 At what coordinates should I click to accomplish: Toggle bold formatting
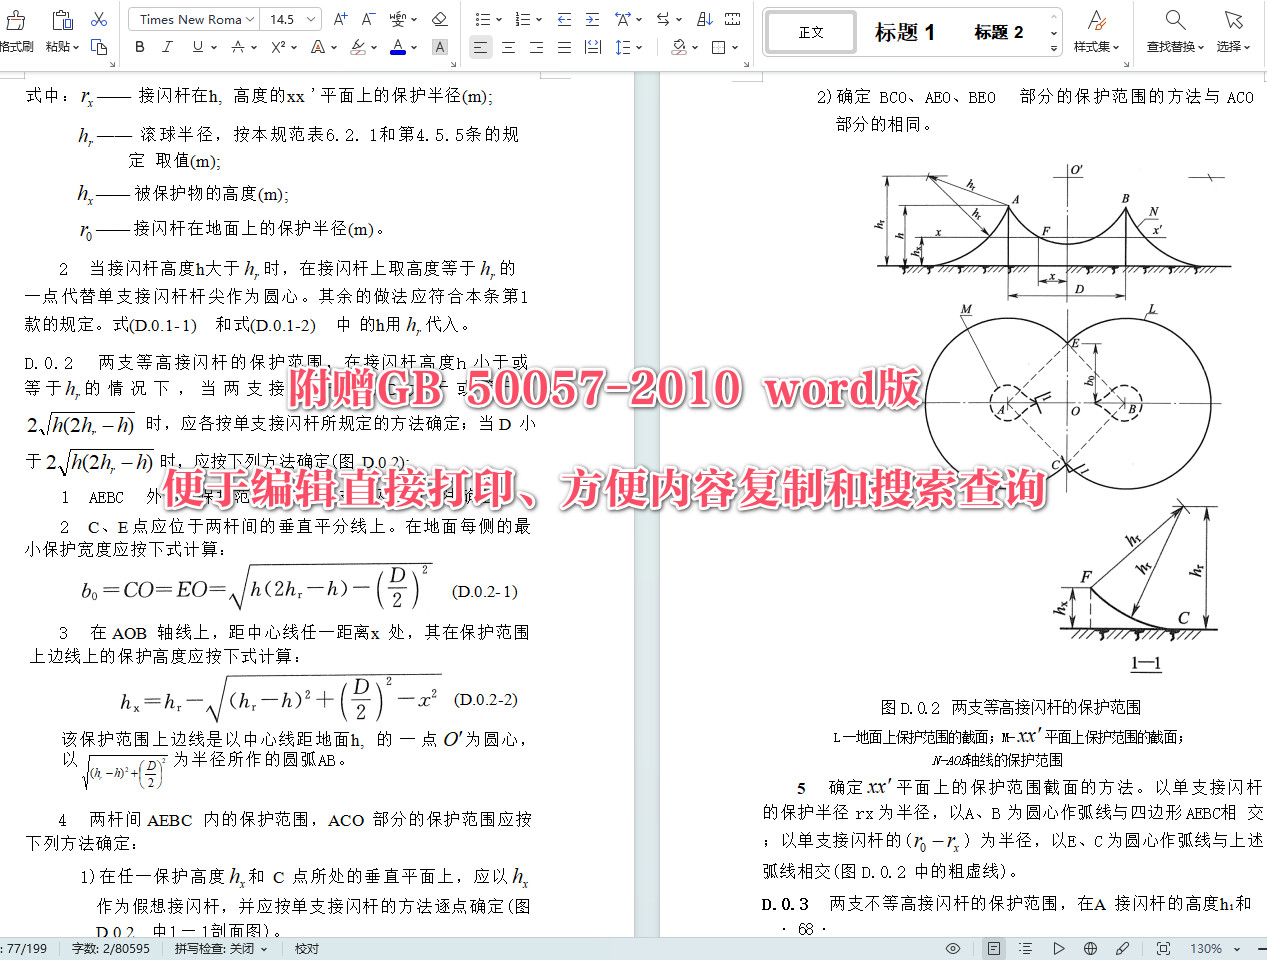139,47
